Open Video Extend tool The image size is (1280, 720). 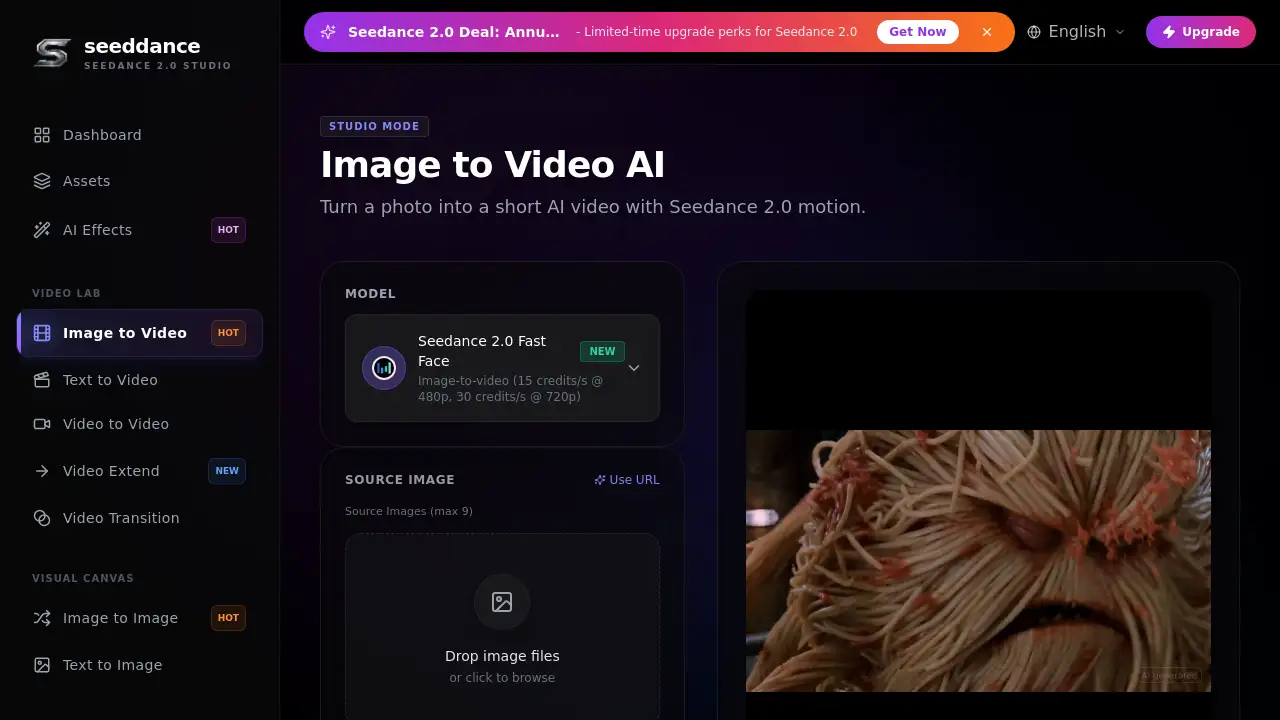[x=140, y=471]
